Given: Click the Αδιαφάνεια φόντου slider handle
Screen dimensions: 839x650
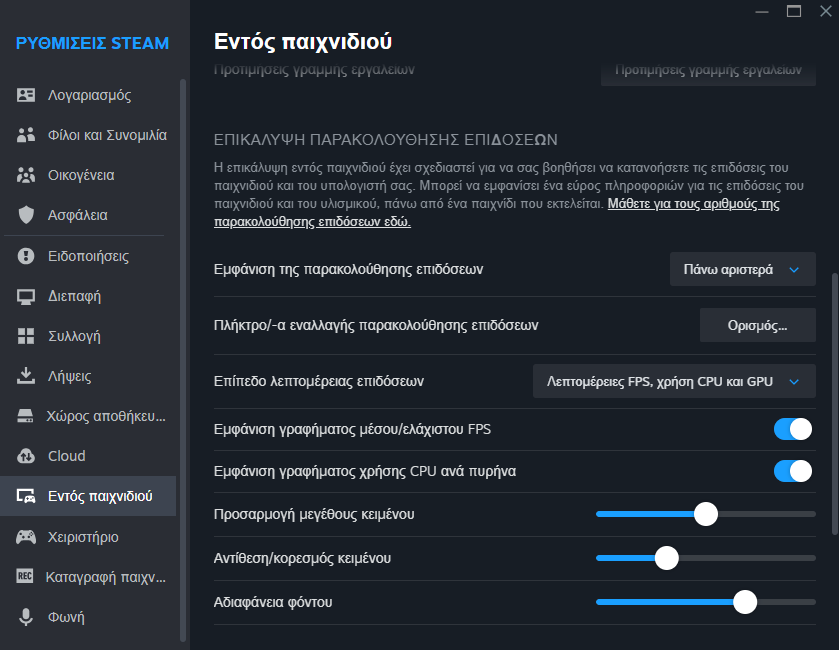Looking at the screenshot, I should (744, 602).
